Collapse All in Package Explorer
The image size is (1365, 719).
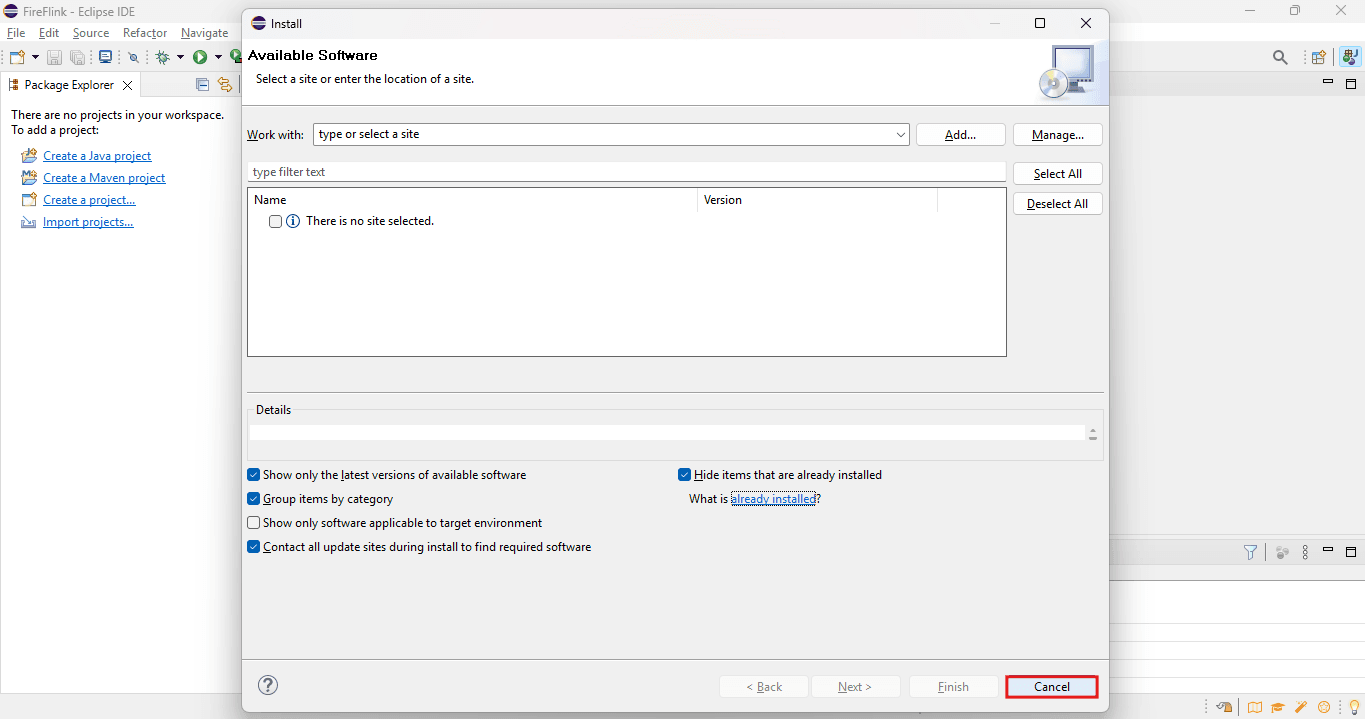pyautogui.click(x=202, y=85)
